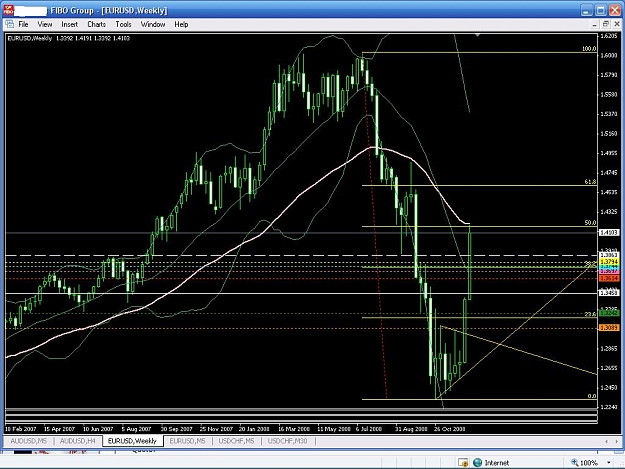Screen dimensions: 625x469
Task: Click the 6 Jul 2008 date label
Action: (x=369, y=429)
